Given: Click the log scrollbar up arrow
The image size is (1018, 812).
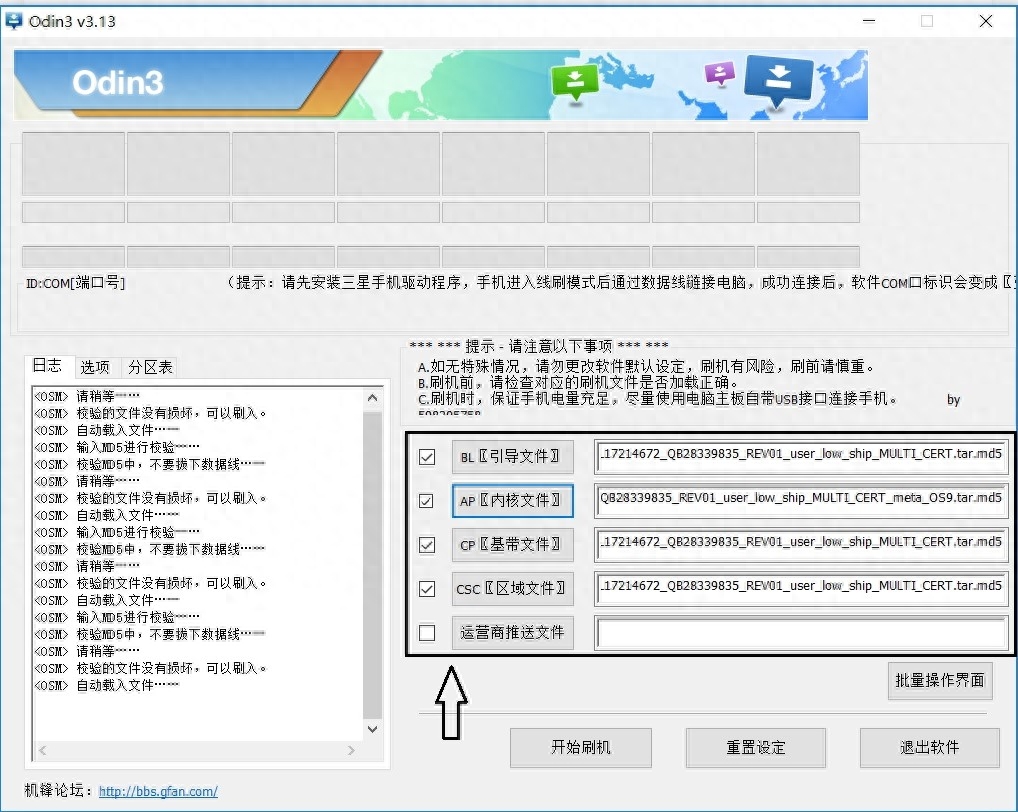Looking at the screenshot, I should tap(373, 397).
